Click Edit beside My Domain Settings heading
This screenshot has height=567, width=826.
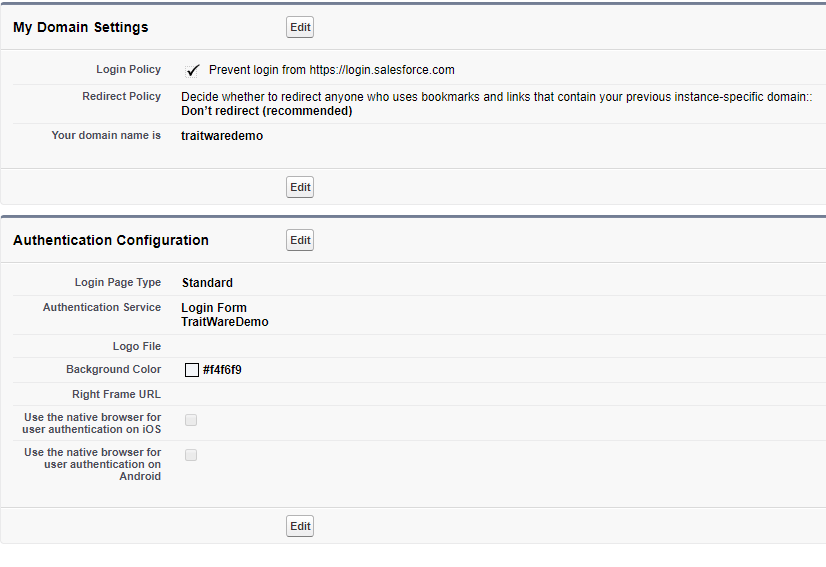(x=300, y=27)
